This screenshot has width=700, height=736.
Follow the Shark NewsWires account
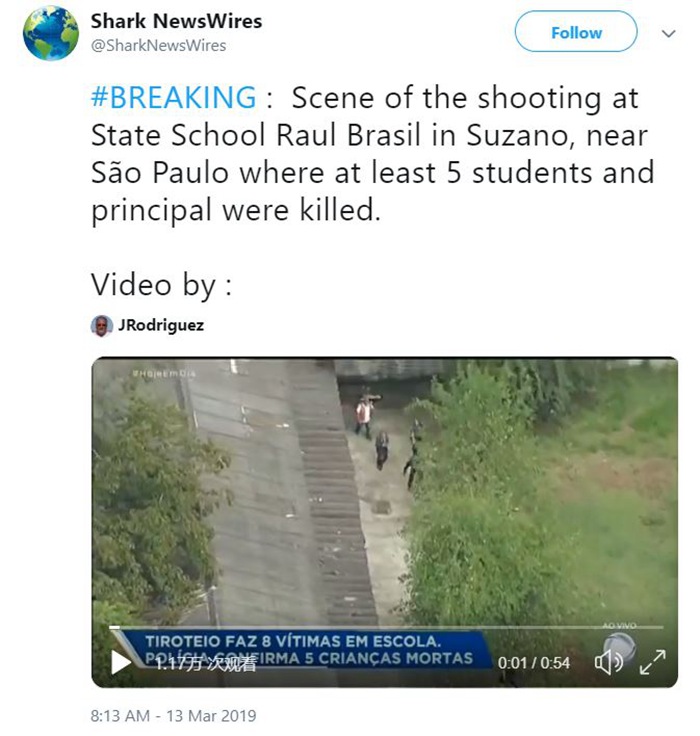pyautogui.click(x=576, y=31)
